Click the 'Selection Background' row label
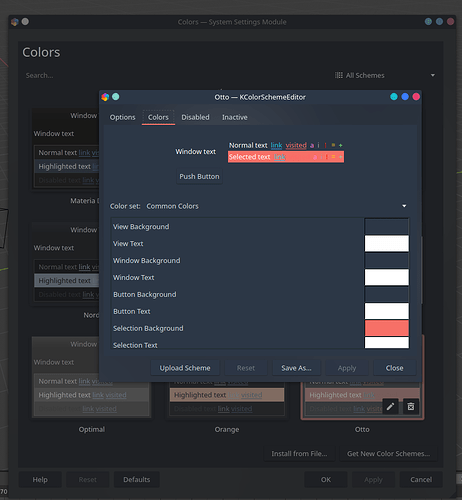The height and width of the screenshot is (500, 462). tap(148, 328)
